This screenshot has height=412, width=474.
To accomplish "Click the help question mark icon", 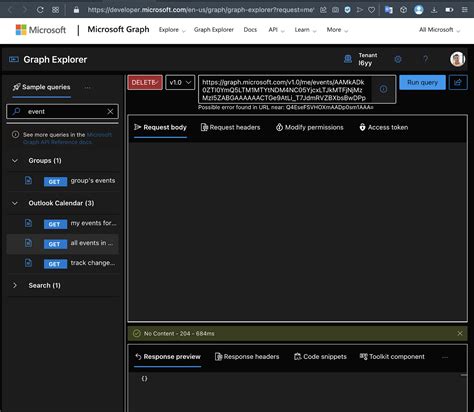I will pos(425,59).
